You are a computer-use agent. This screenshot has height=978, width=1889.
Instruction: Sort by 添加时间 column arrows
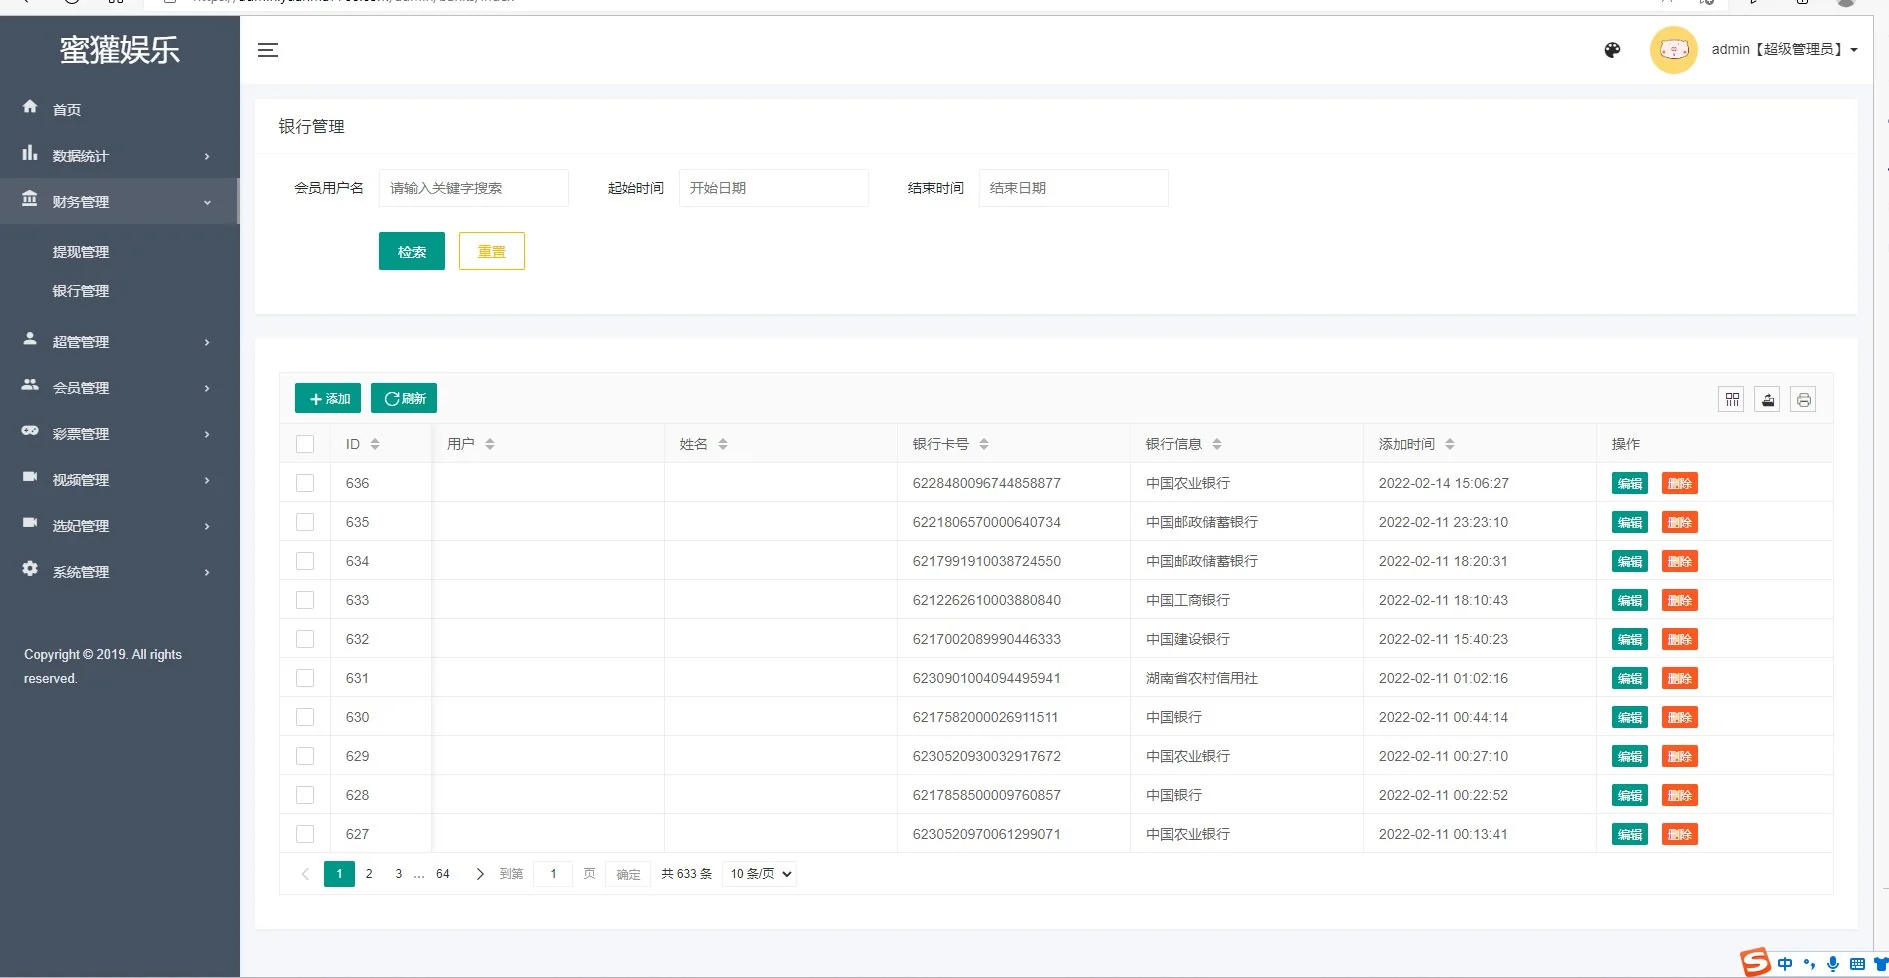[x=1450, y=444]
